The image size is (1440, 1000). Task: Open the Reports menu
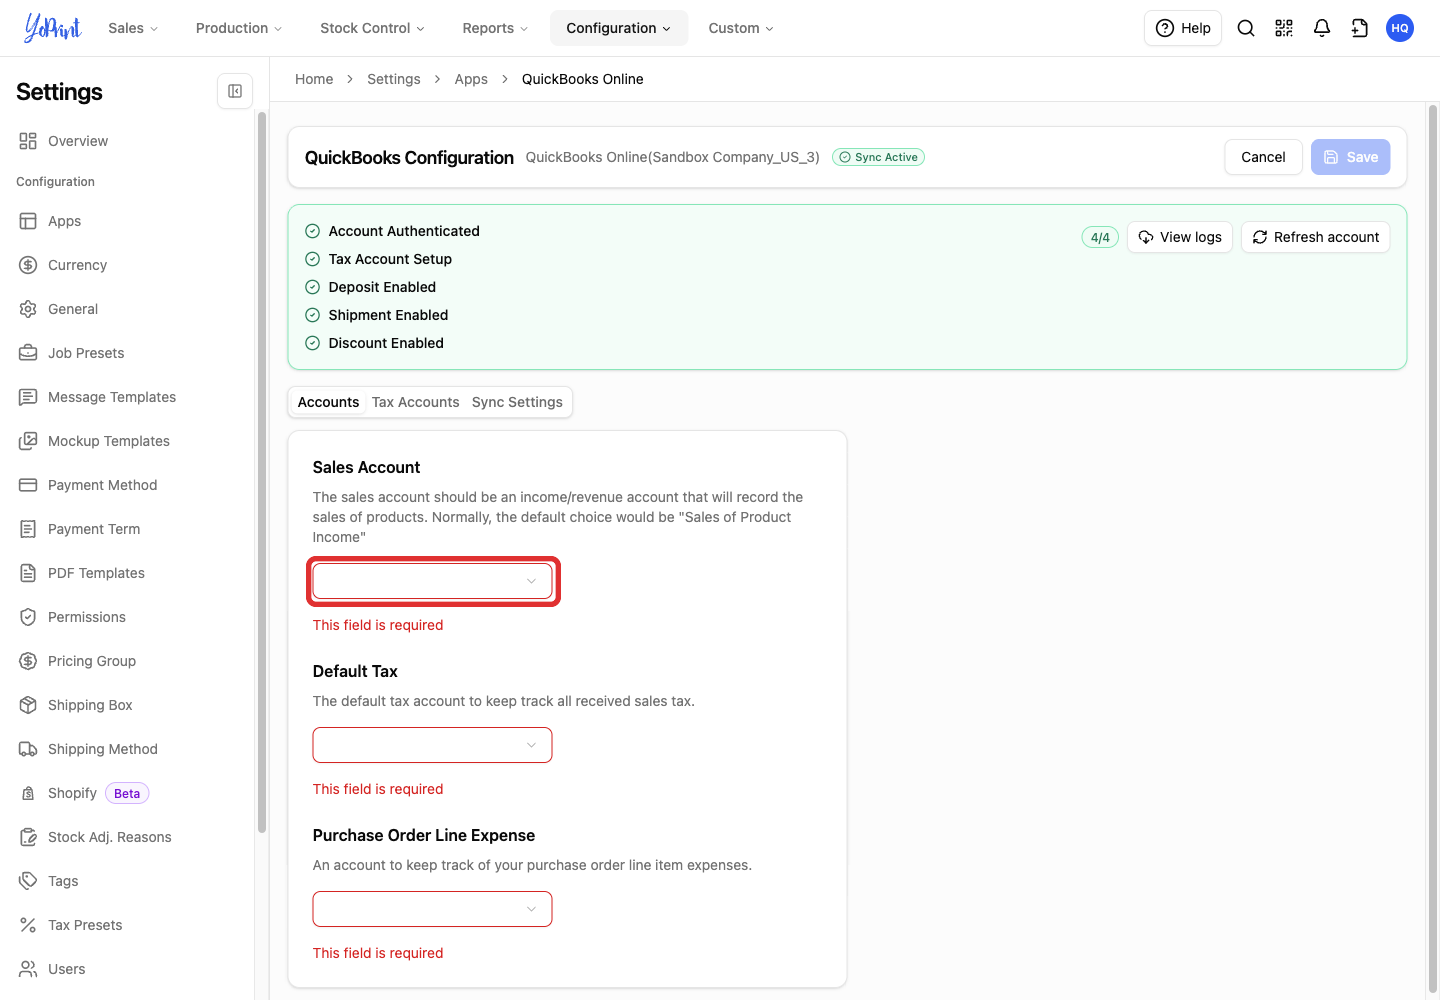(x=495, y=28)
